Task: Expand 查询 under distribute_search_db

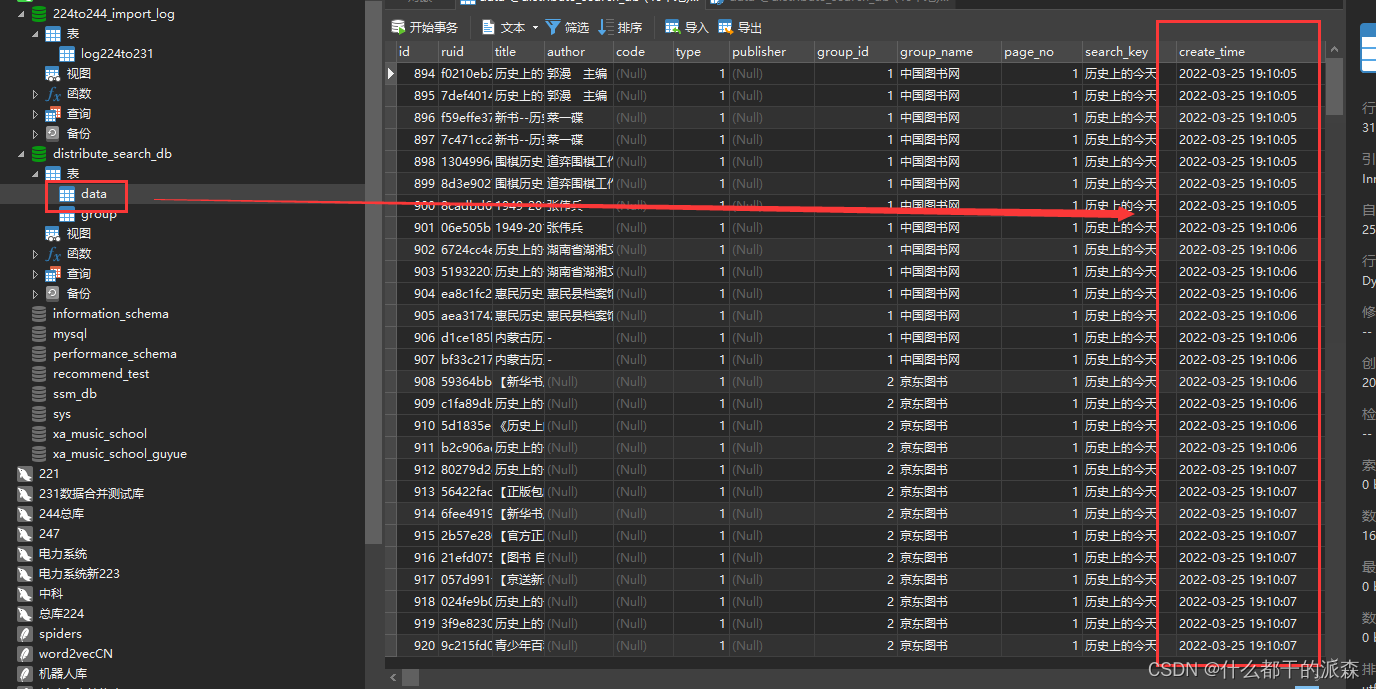Action: [x=36, y=274]
